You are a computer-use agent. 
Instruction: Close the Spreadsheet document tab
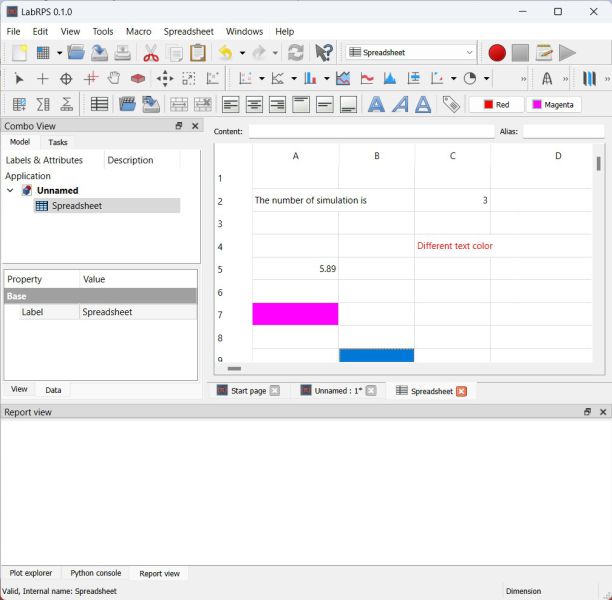[461, 391]
